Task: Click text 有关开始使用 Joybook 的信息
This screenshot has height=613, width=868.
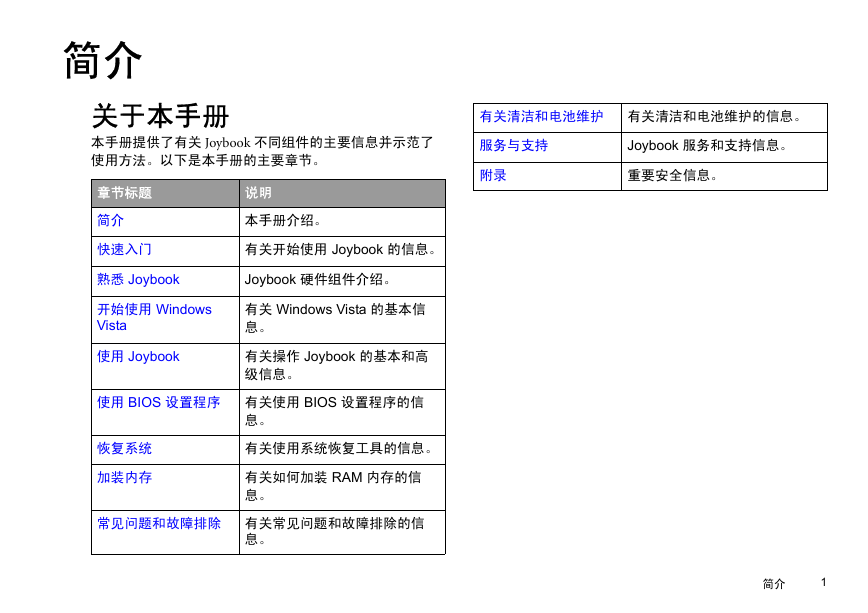Action: coord(340,249)
